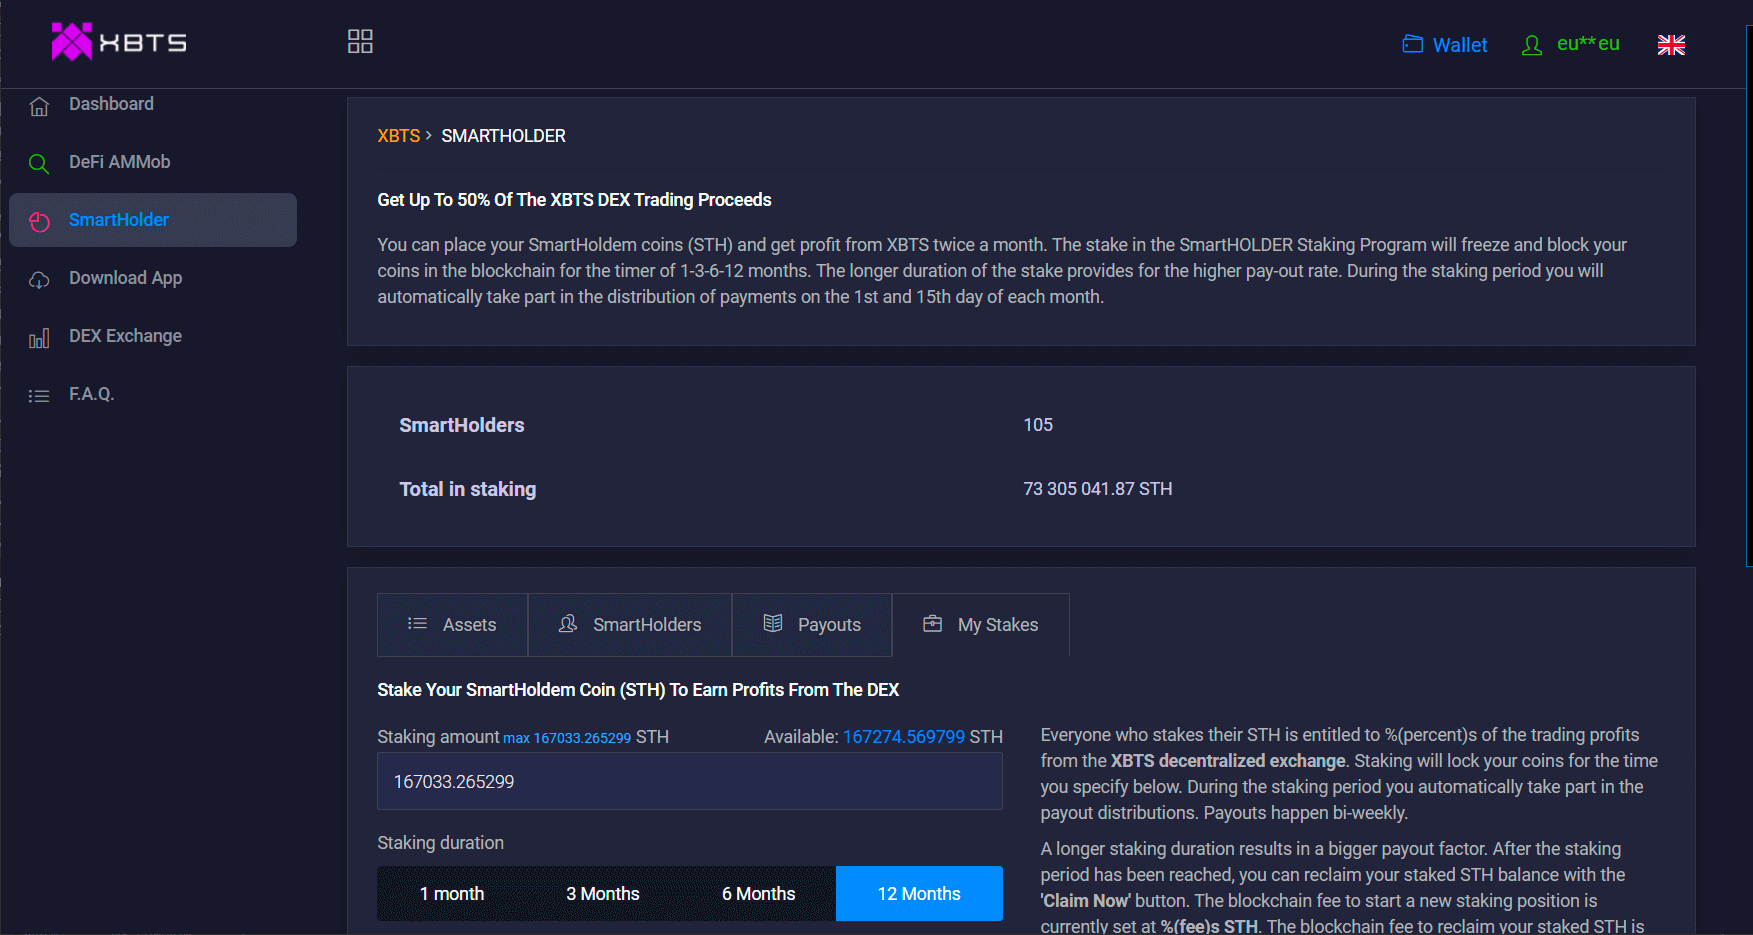Image resolution: width=1753 pixels, height=935 pixels.
Task: Open the SmartHolder sidebar entry
Action: [153, 220]
